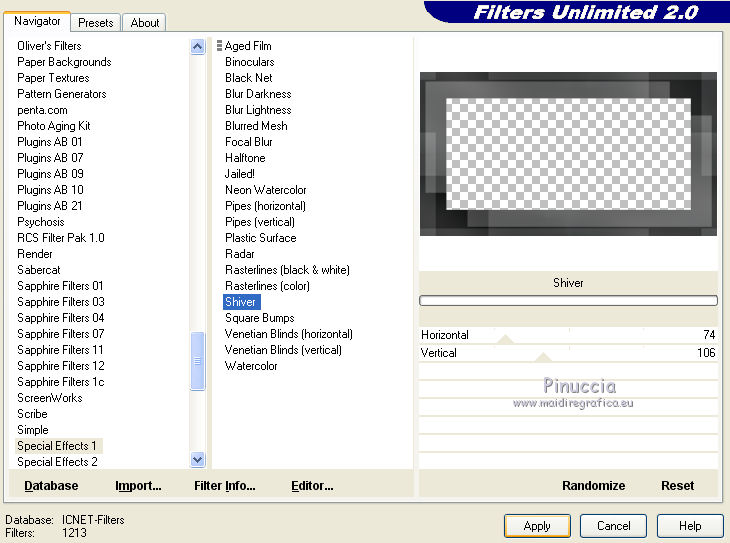Open Photo Aging Kit category
730x543 pixels.
54,126
